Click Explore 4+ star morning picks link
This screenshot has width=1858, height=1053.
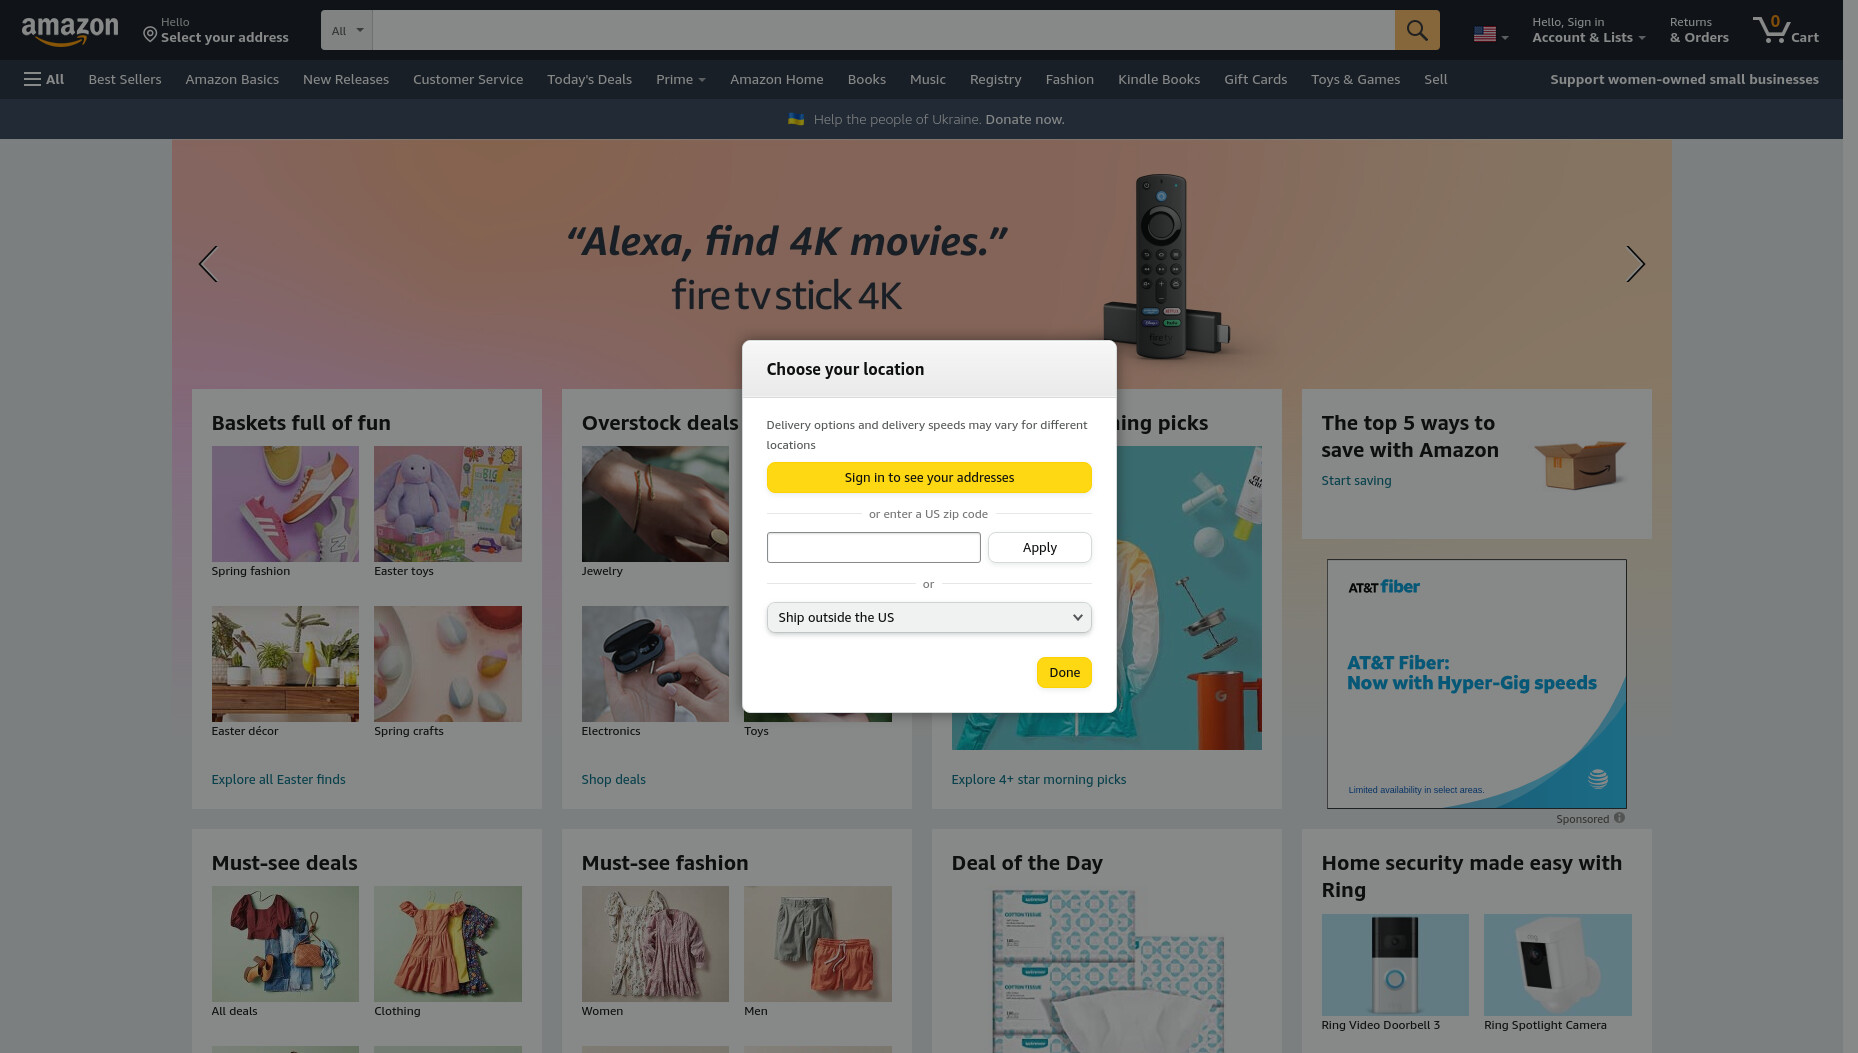point(1038,779)
